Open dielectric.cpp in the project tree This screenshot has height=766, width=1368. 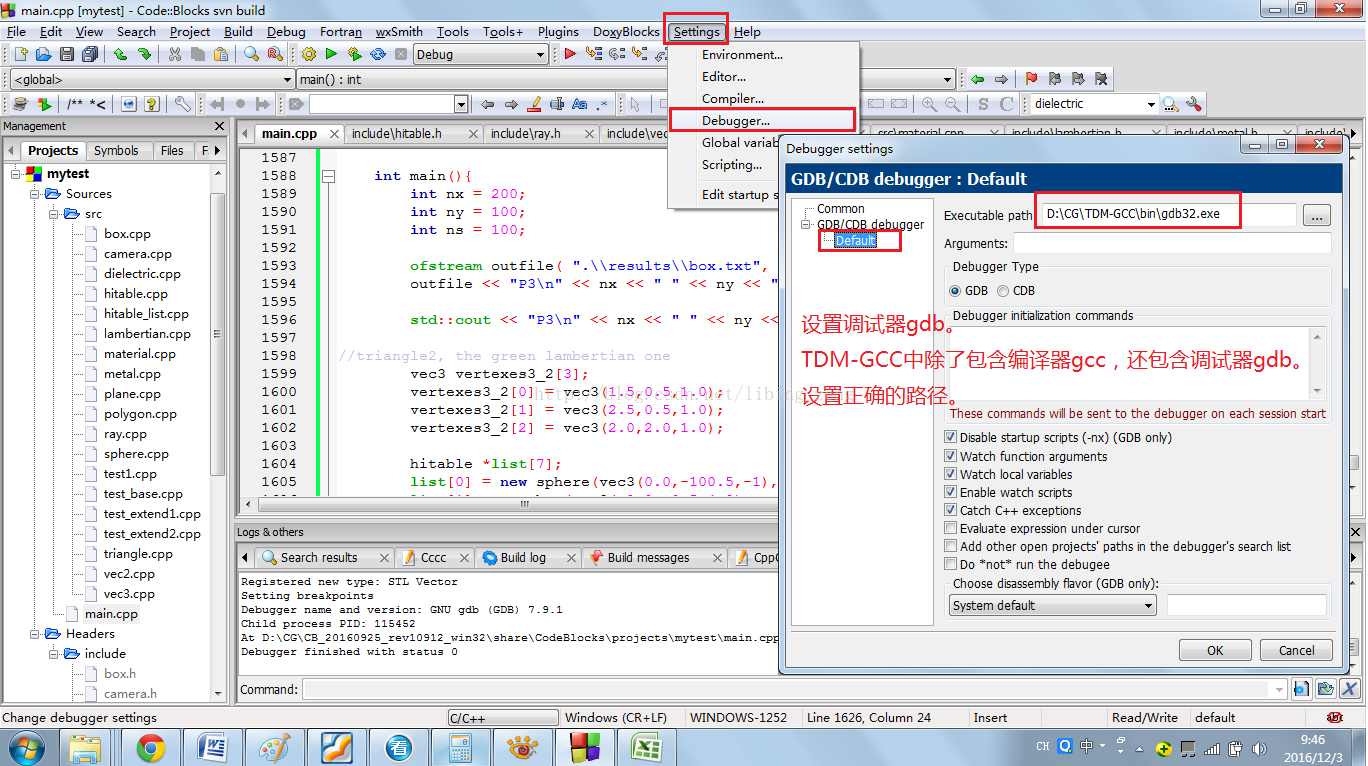(x=142, y=274)
